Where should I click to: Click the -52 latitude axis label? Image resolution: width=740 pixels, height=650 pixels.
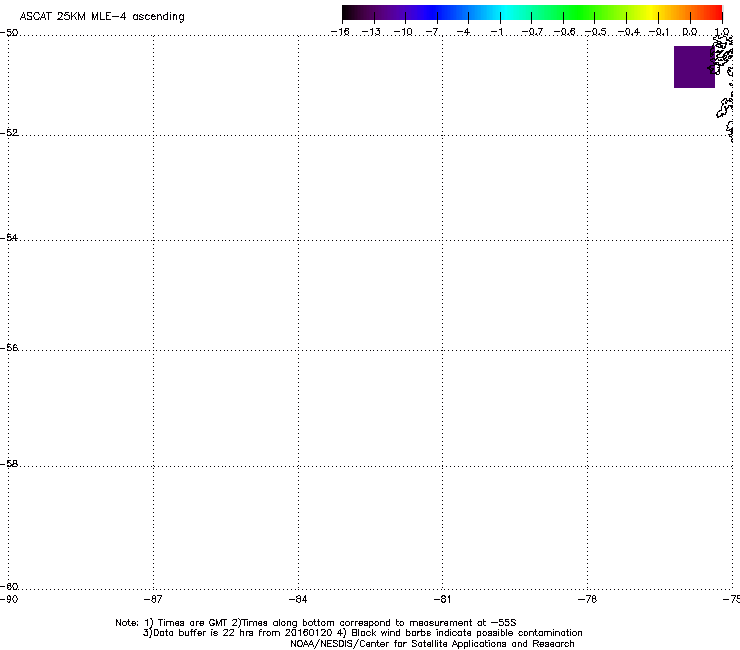(9, 133)
